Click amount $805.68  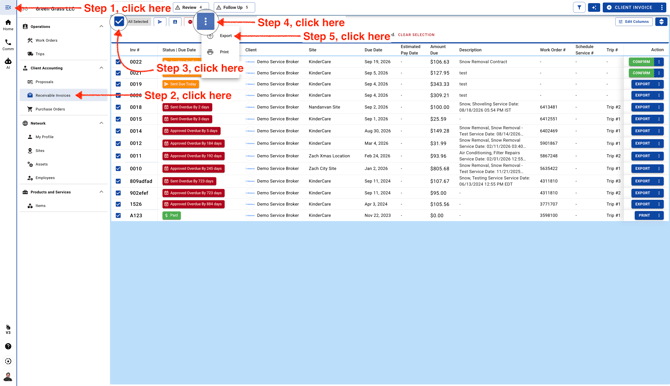tap(440, 168)
